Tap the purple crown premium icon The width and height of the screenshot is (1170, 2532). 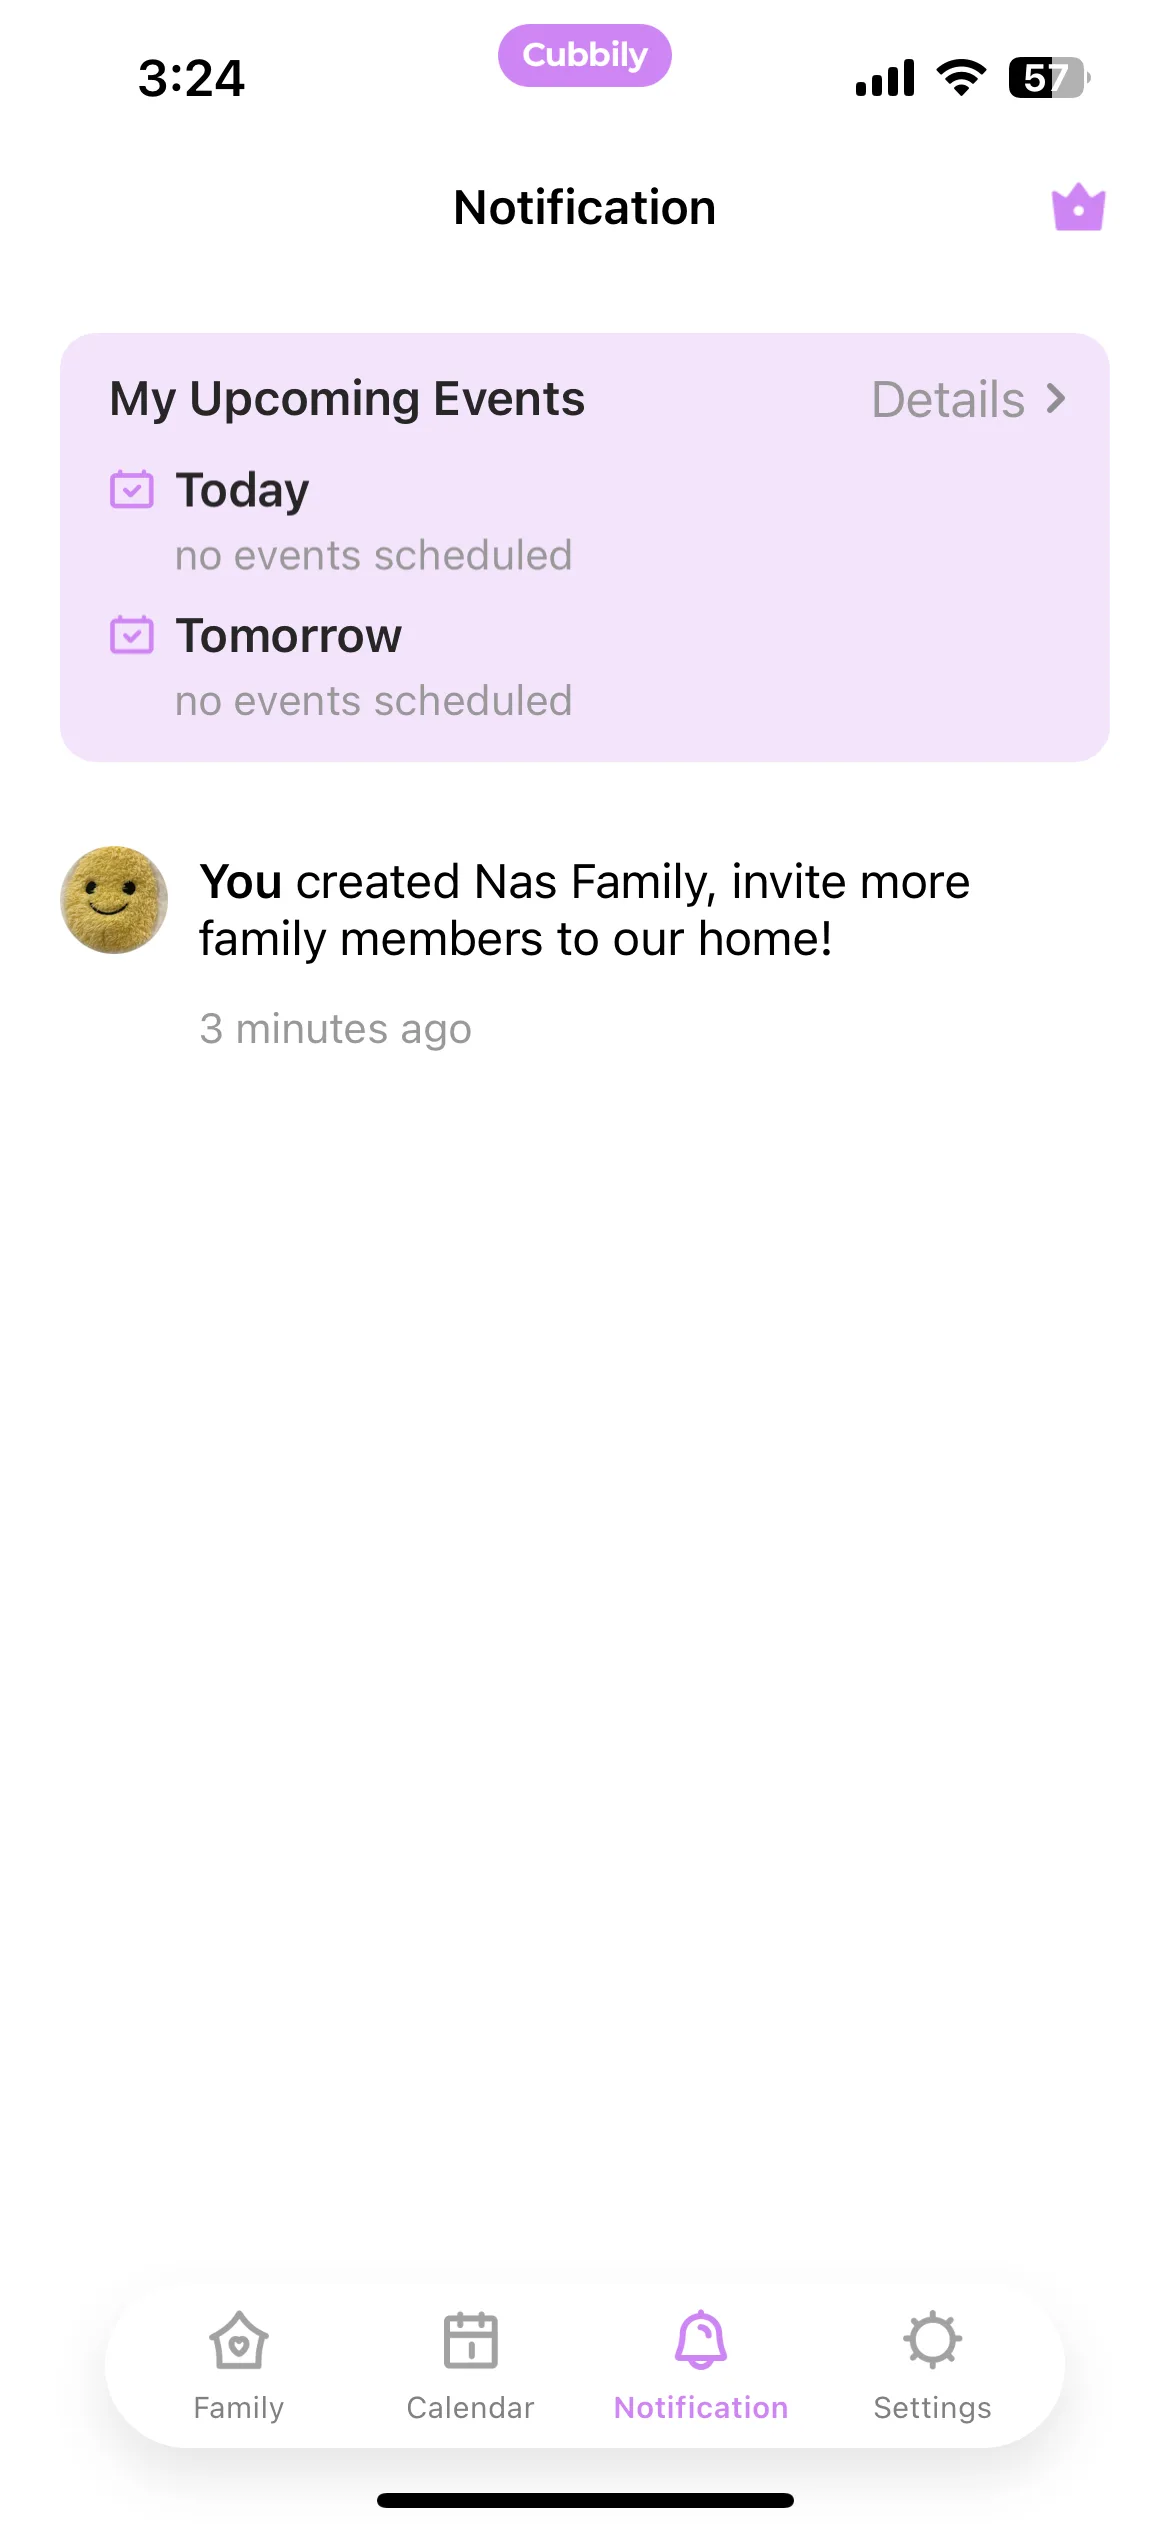tap(1078, 208)
